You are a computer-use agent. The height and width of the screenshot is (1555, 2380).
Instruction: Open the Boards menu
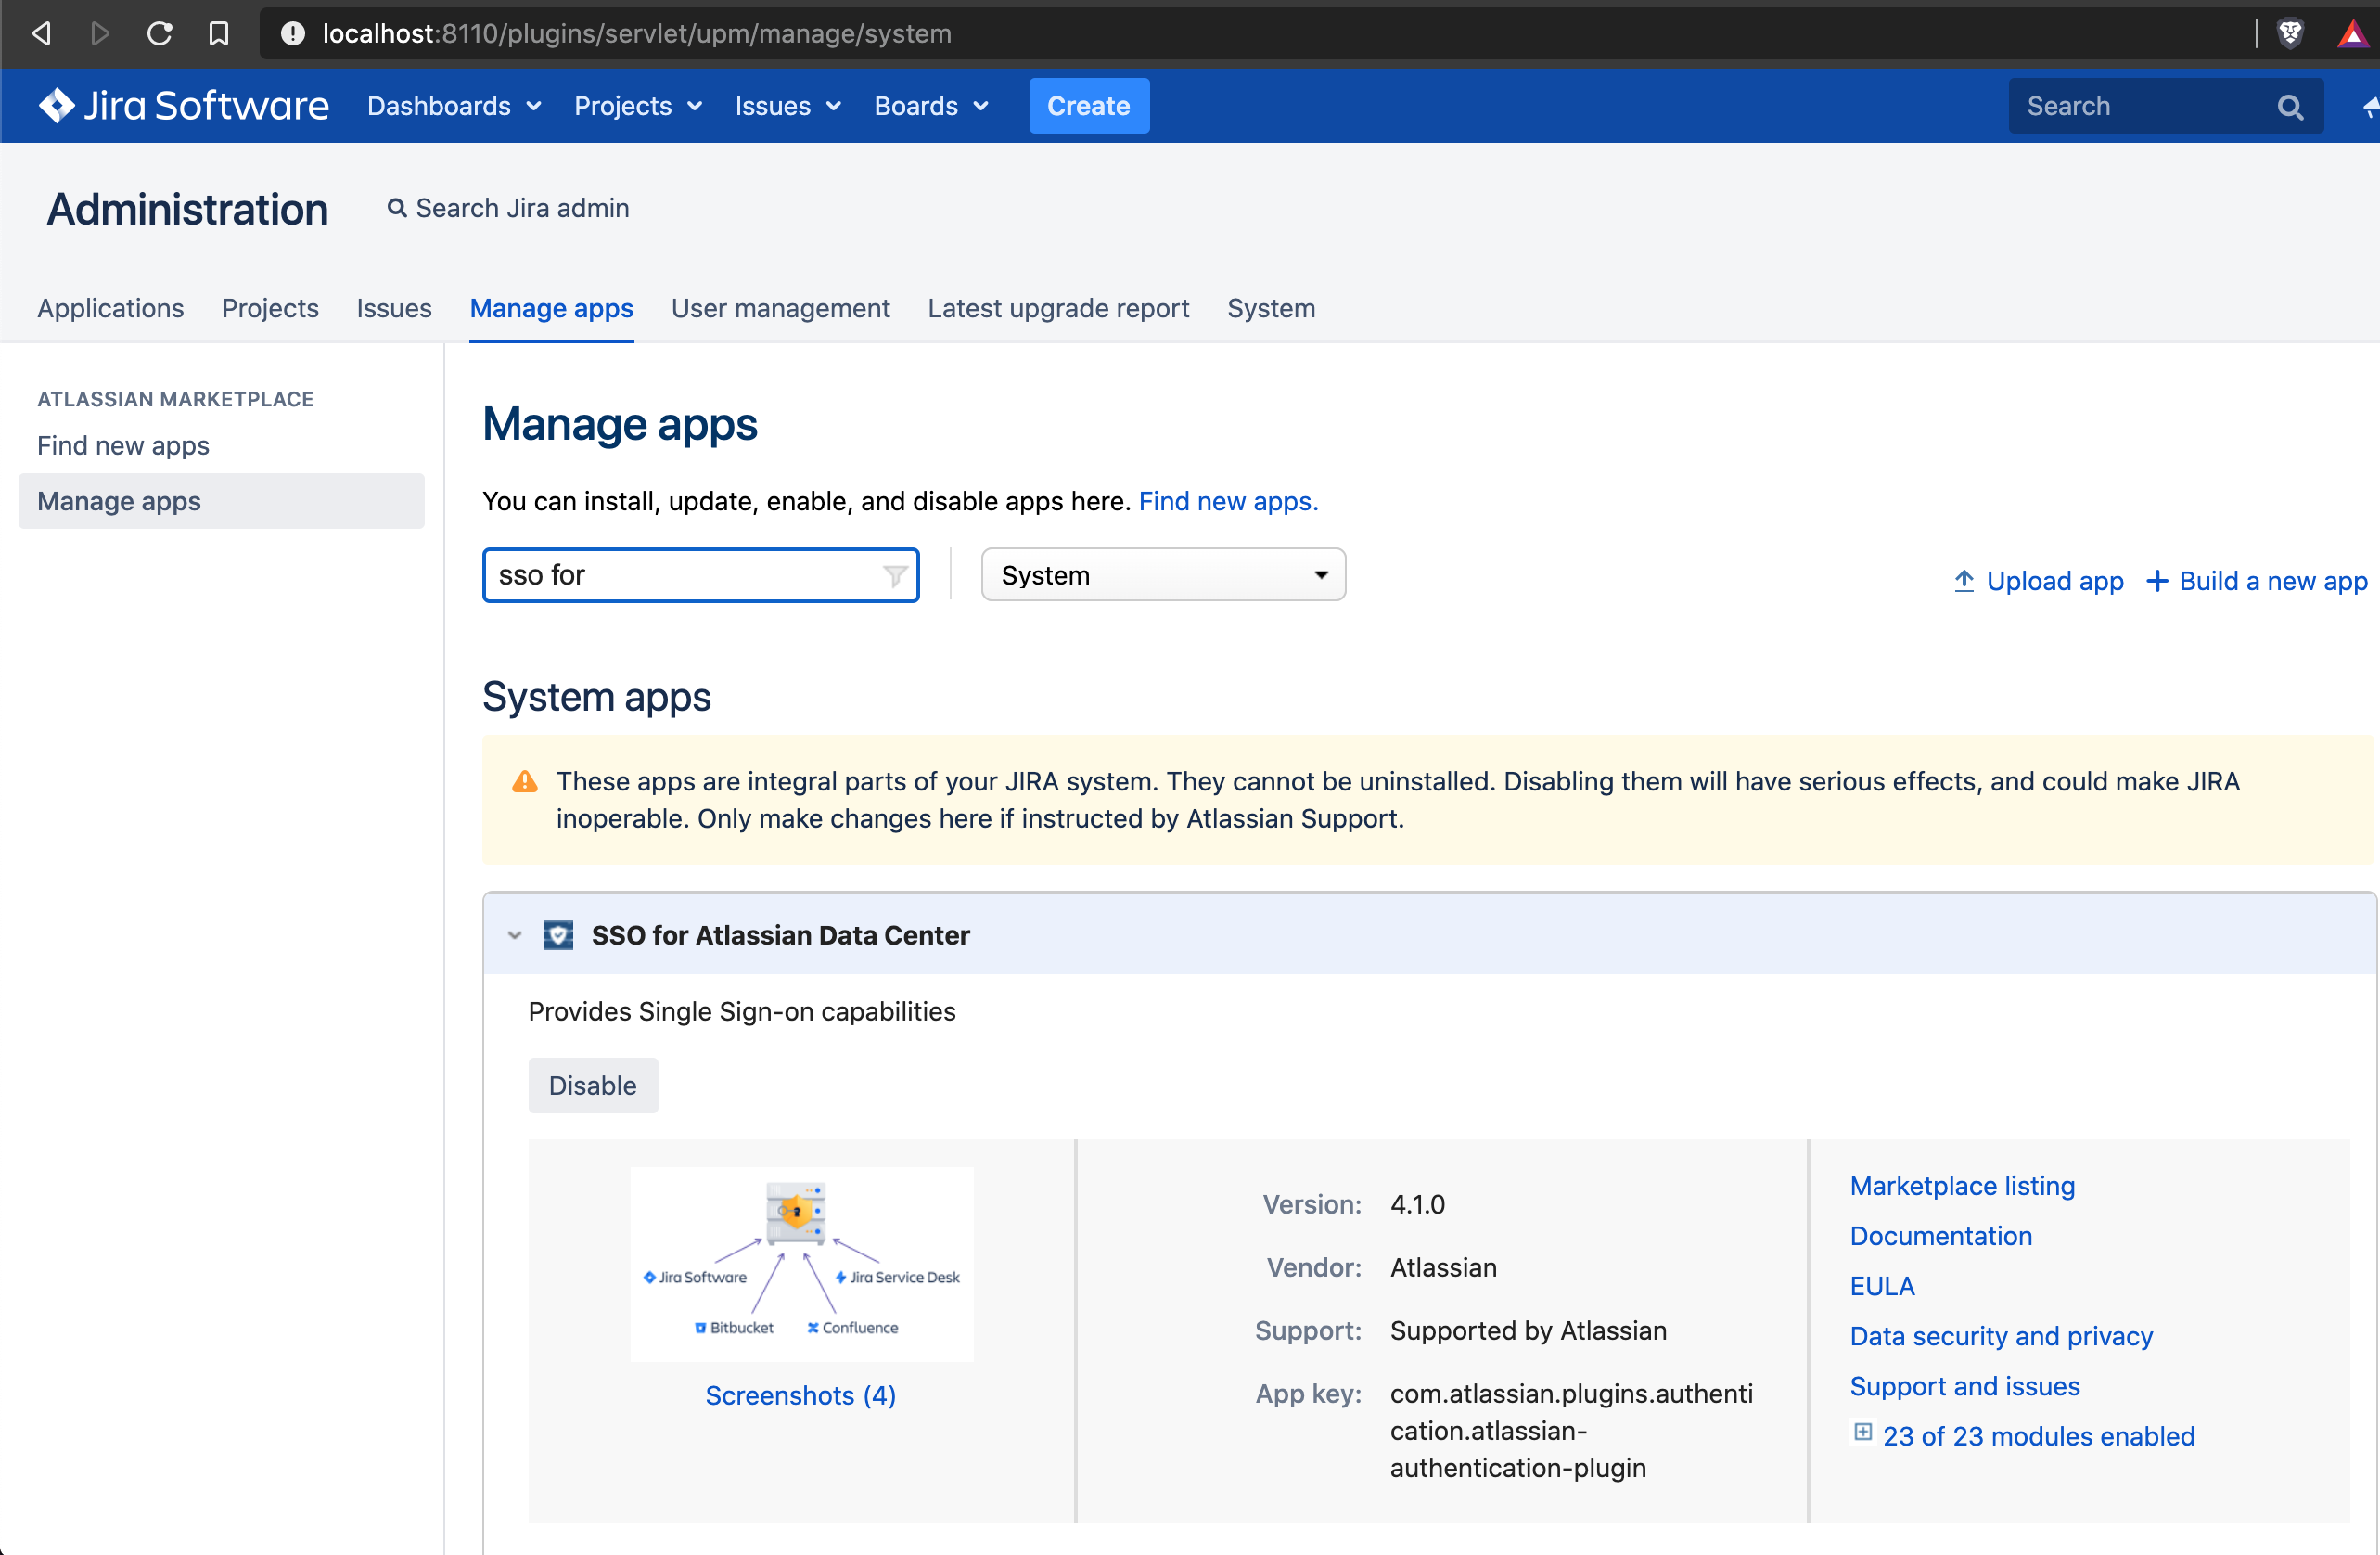coord(930,106)
